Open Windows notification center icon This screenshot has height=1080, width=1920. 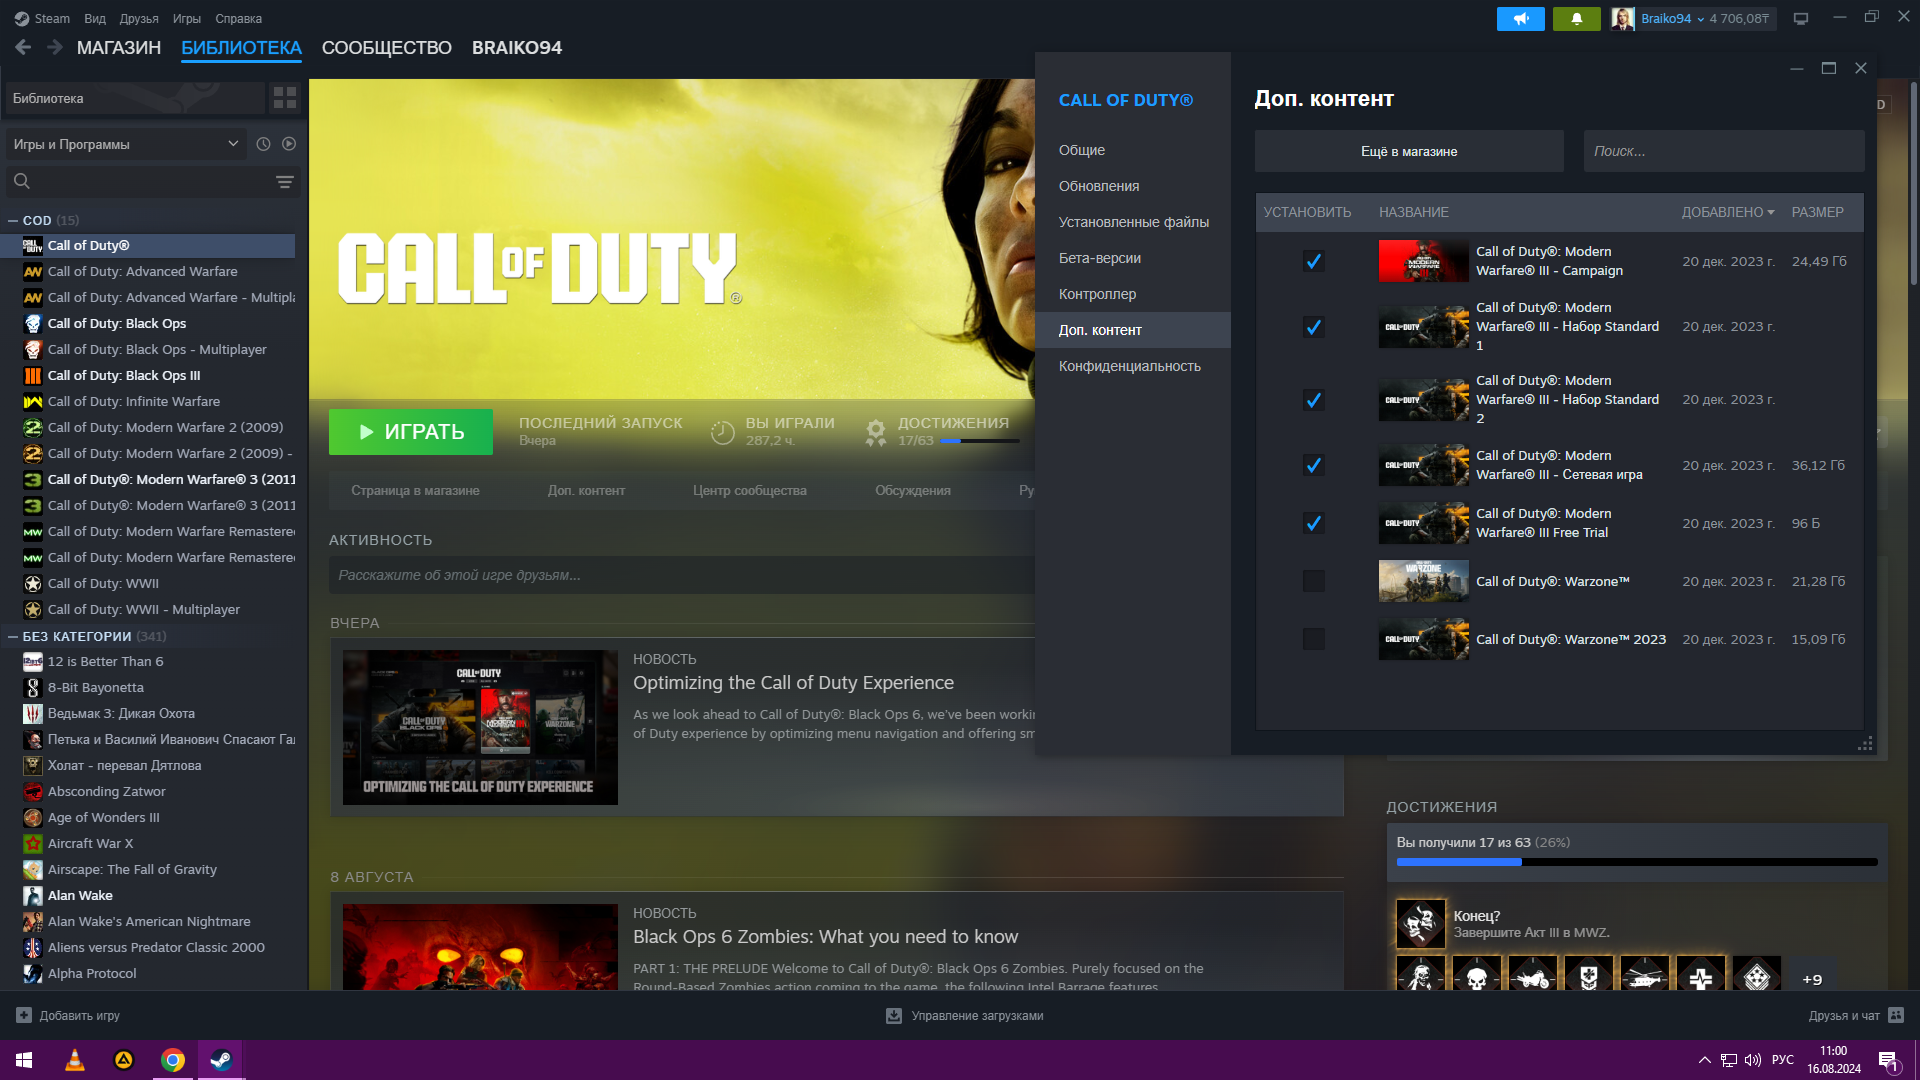[1888, 1060]
